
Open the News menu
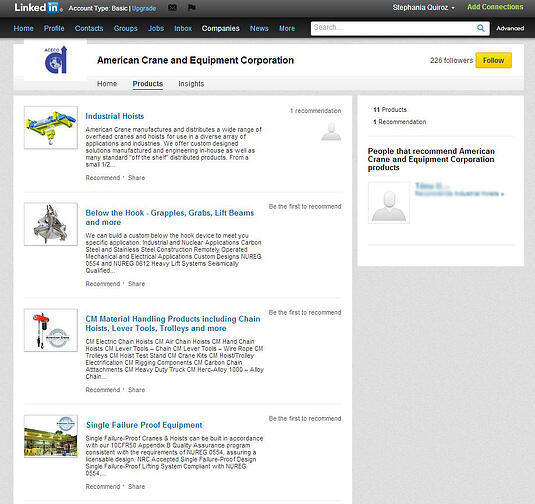tap(259, 28)
